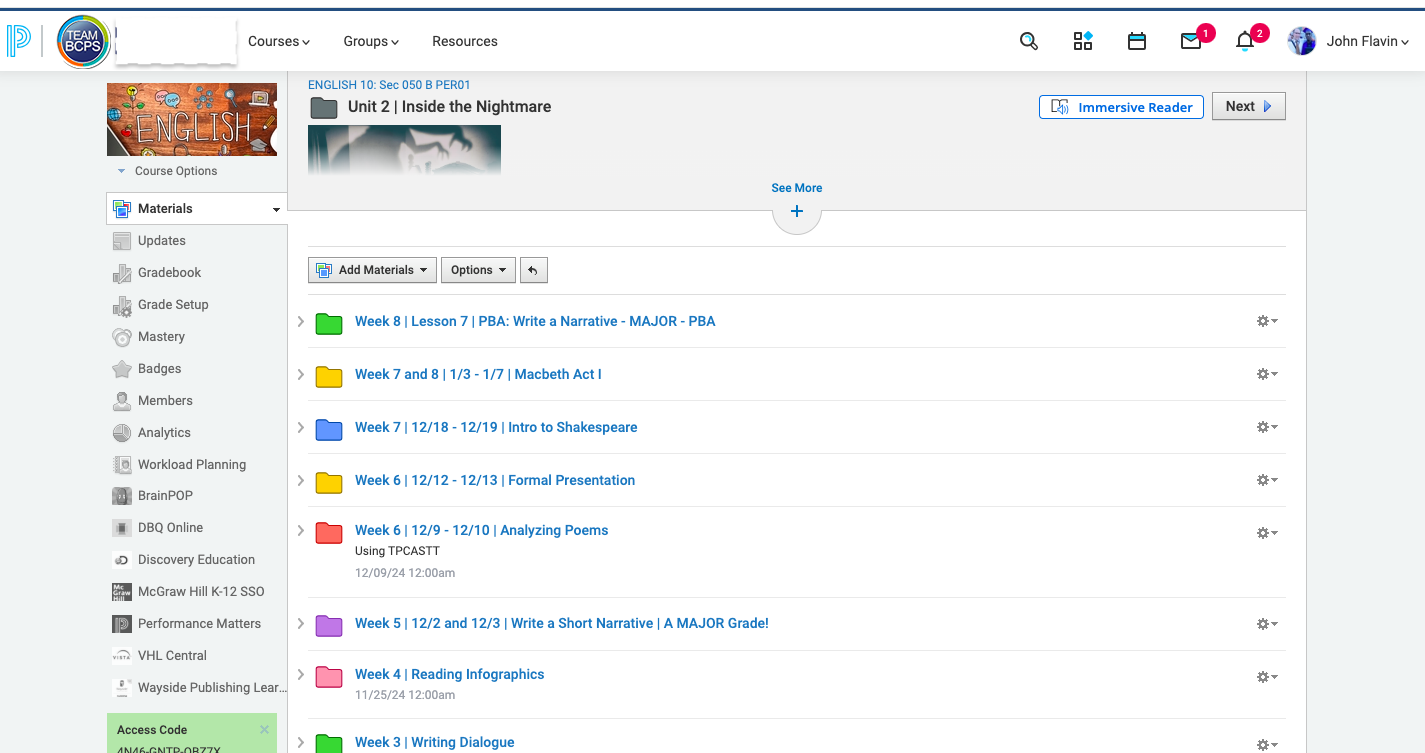Close the Access Code panel

click(265, 730)
